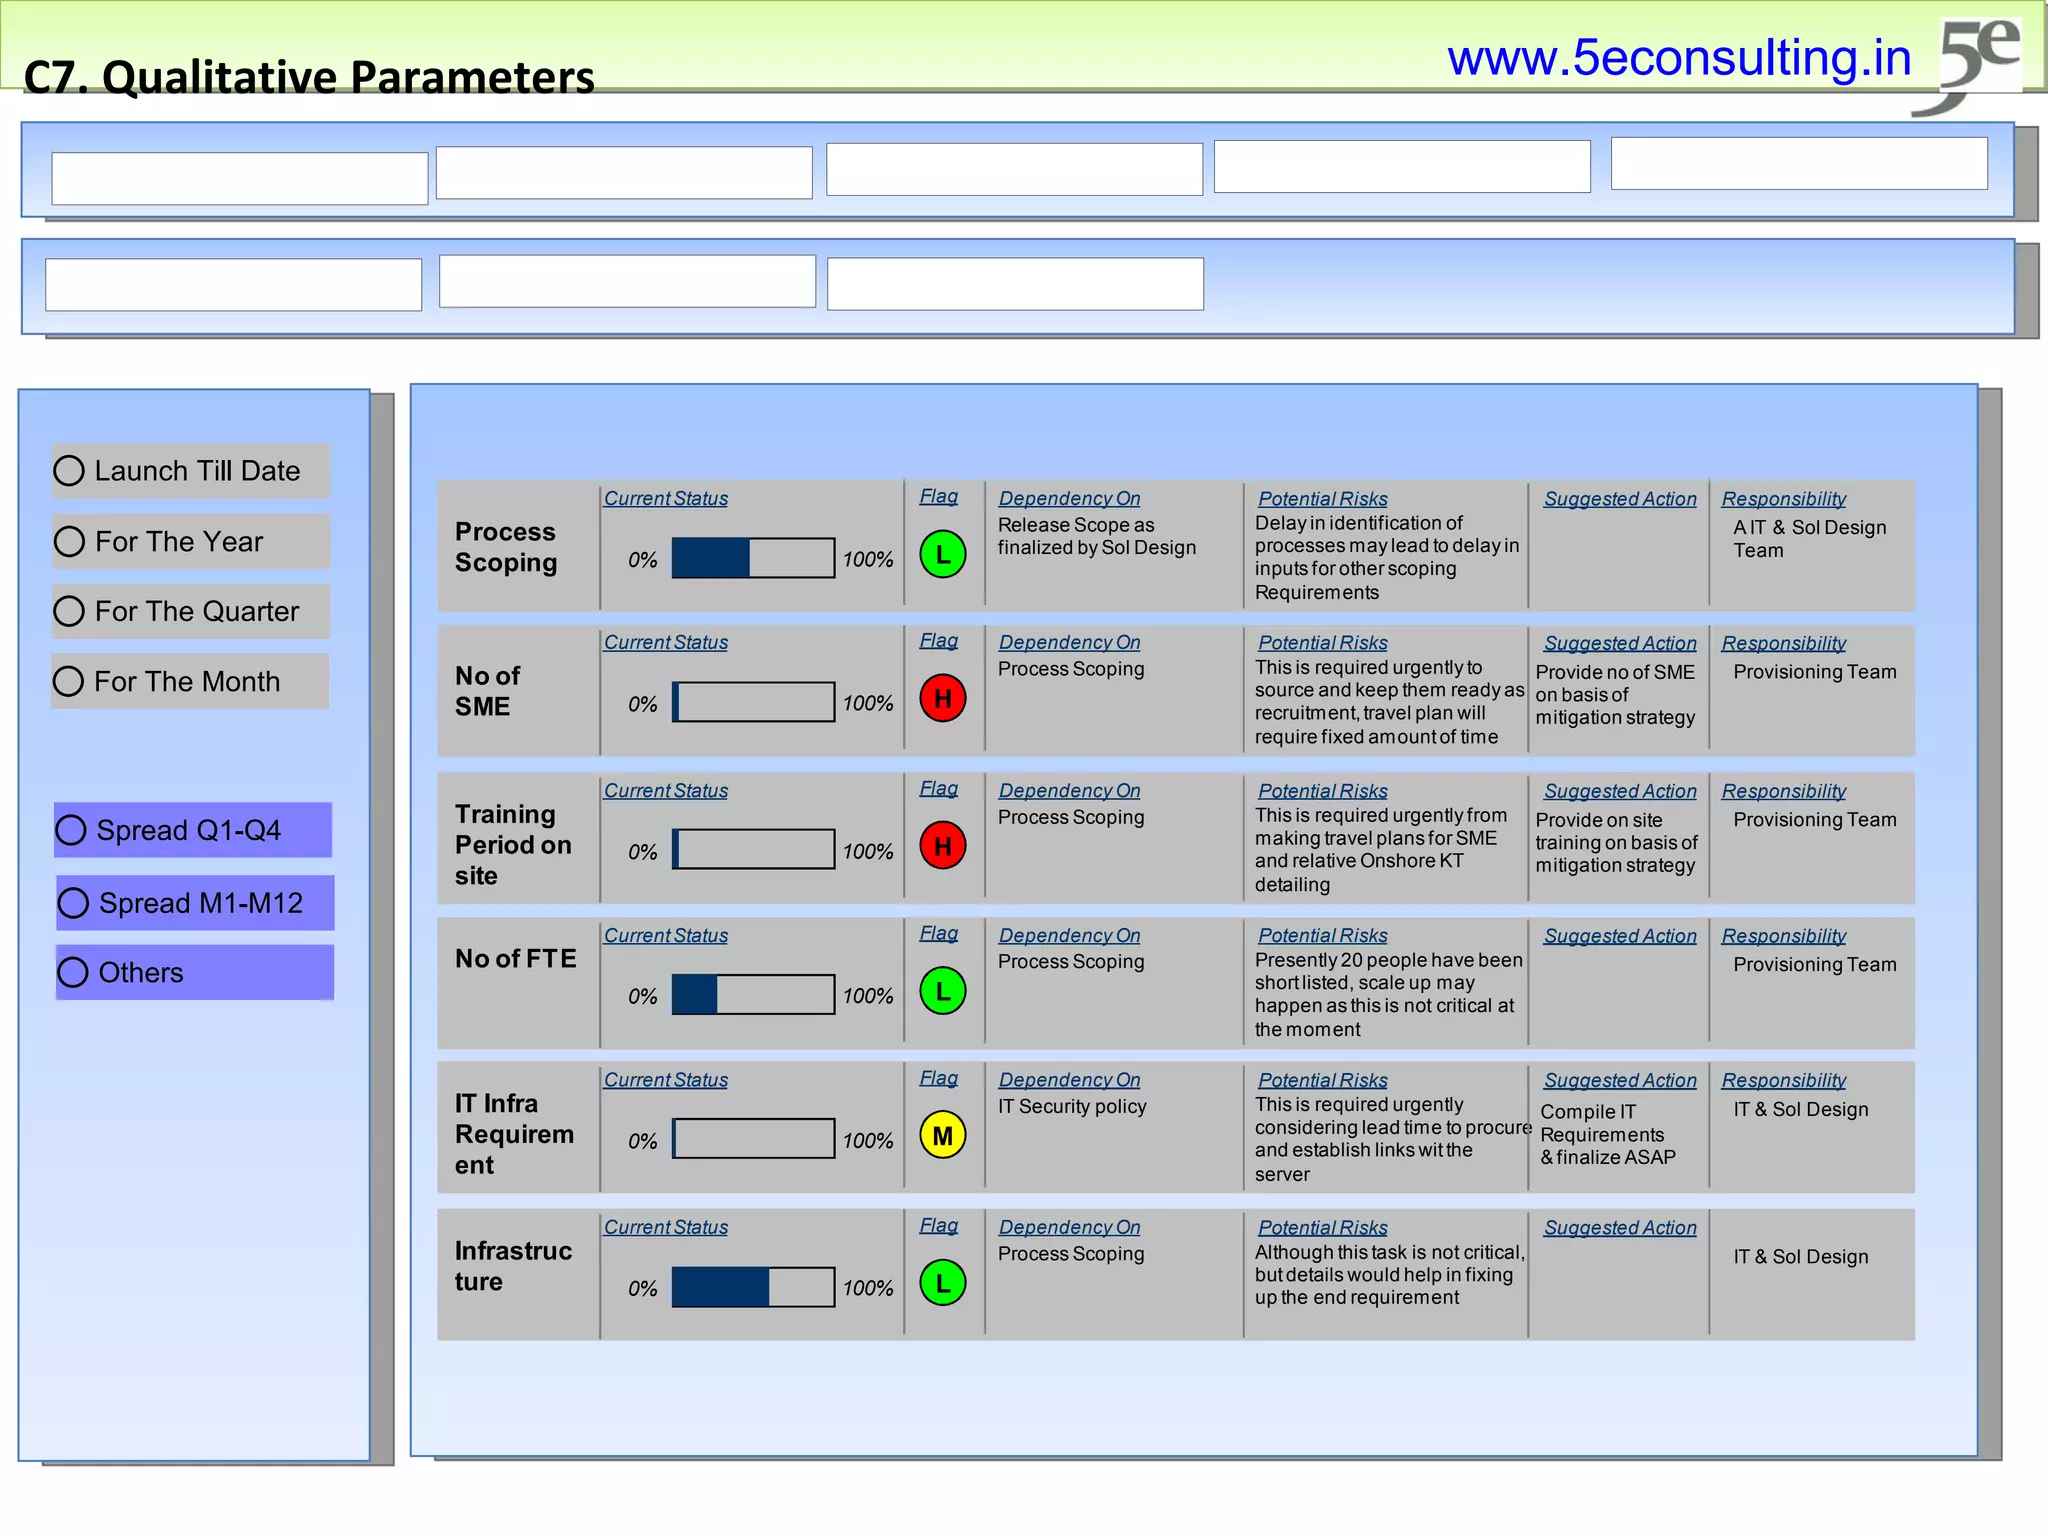
Task: Click the red H flag for Training Period on site
Action: click(x=942, y=846)
